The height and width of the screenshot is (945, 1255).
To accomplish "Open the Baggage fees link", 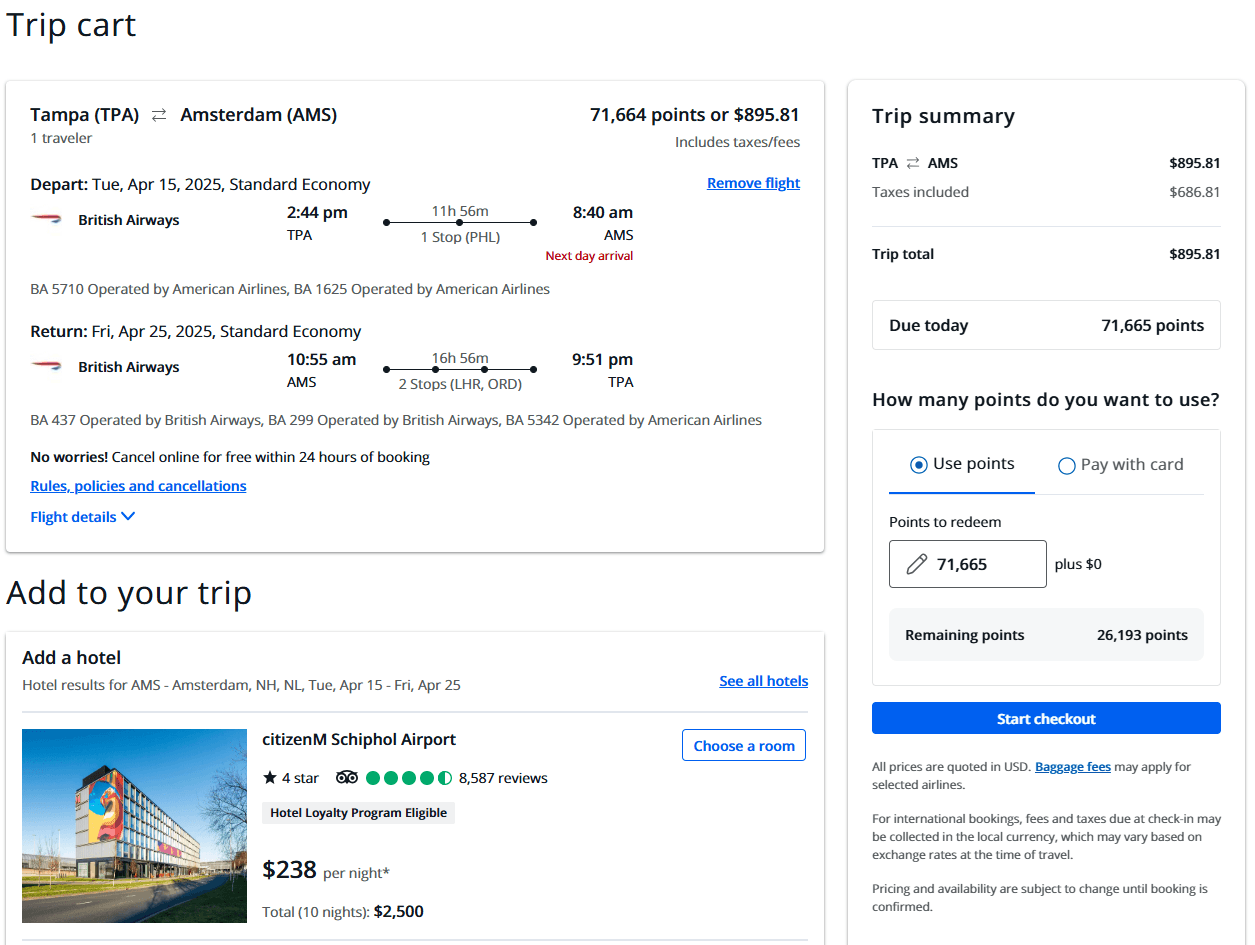I will click(x=1072, y=767).
